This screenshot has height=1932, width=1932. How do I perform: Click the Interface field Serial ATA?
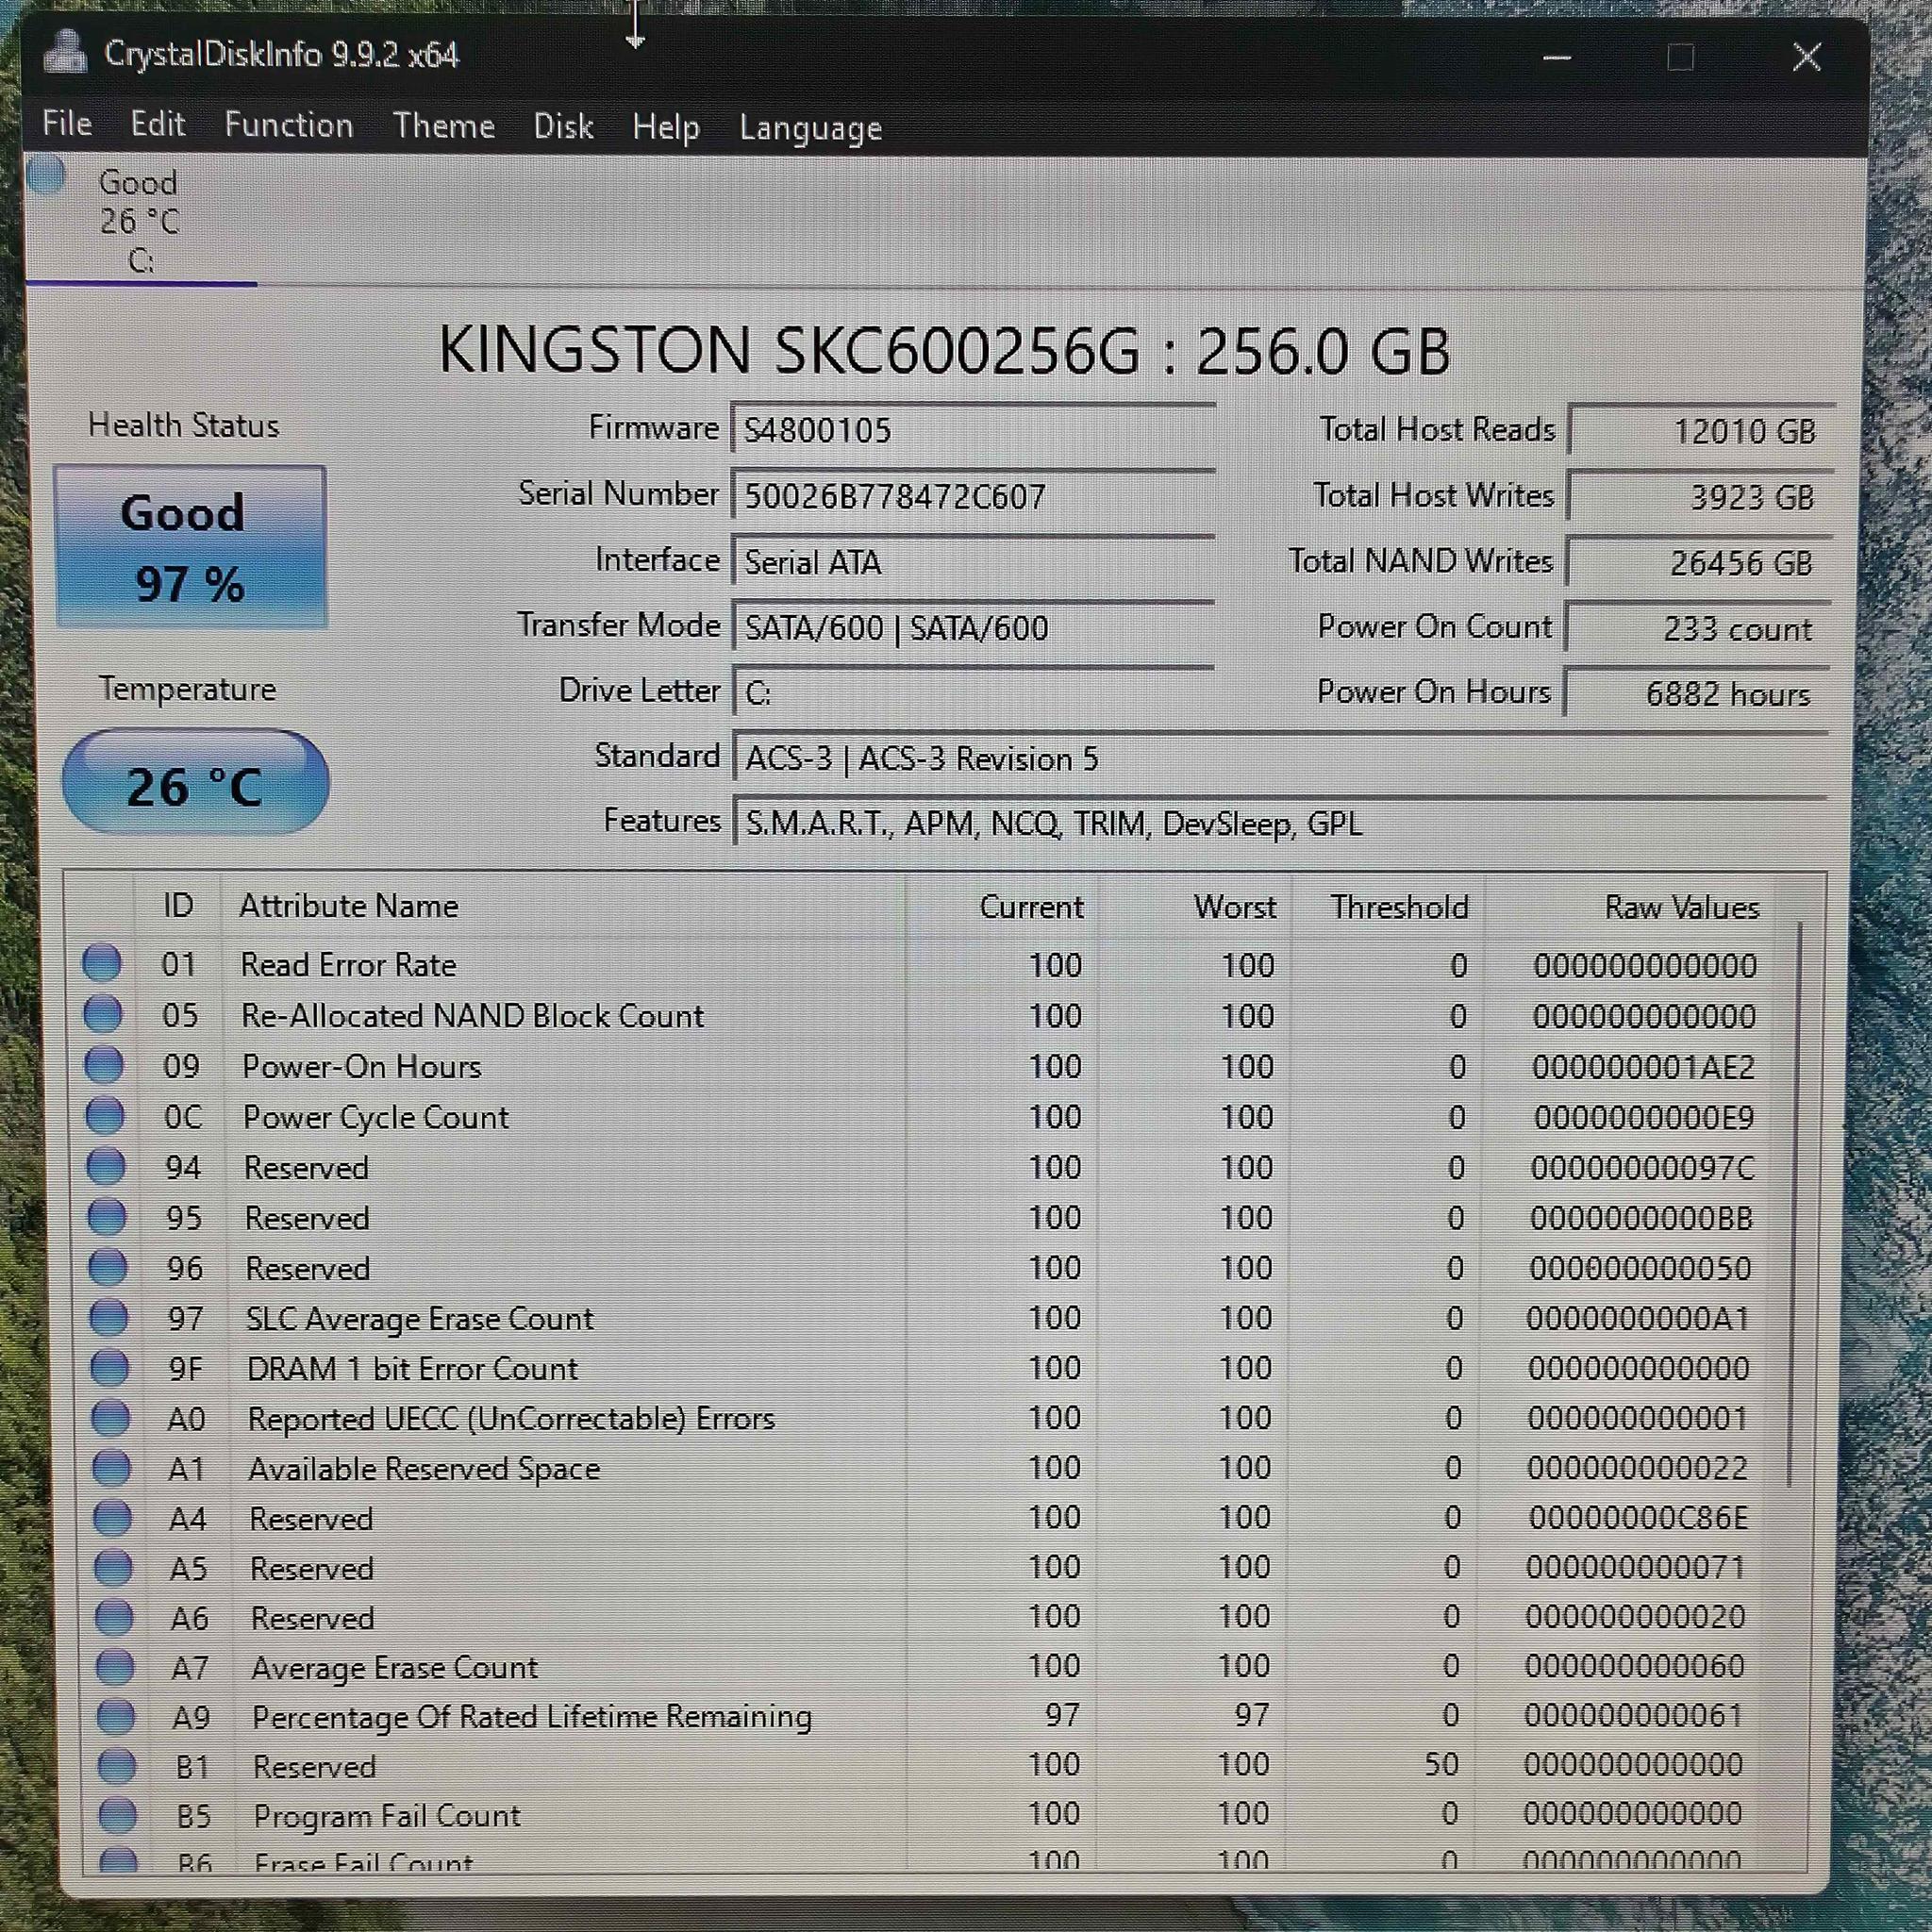click(973, 562)
